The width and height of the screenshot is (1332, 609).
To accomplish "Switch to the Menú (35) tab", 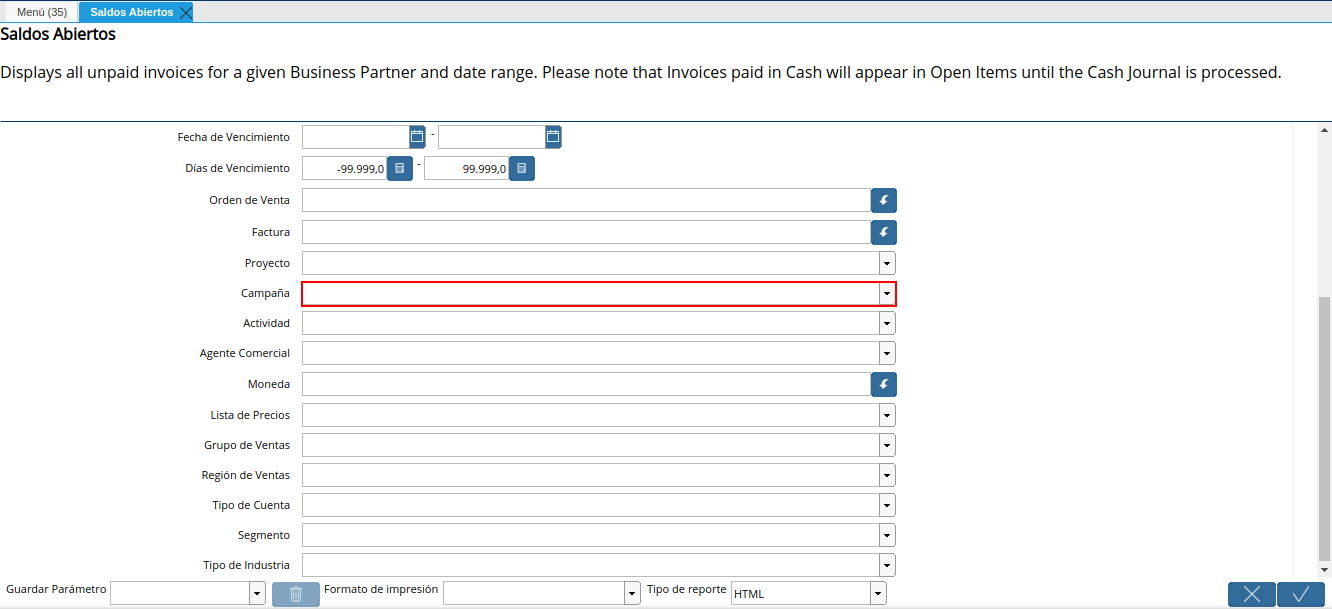I will click(x=42, y=12).
